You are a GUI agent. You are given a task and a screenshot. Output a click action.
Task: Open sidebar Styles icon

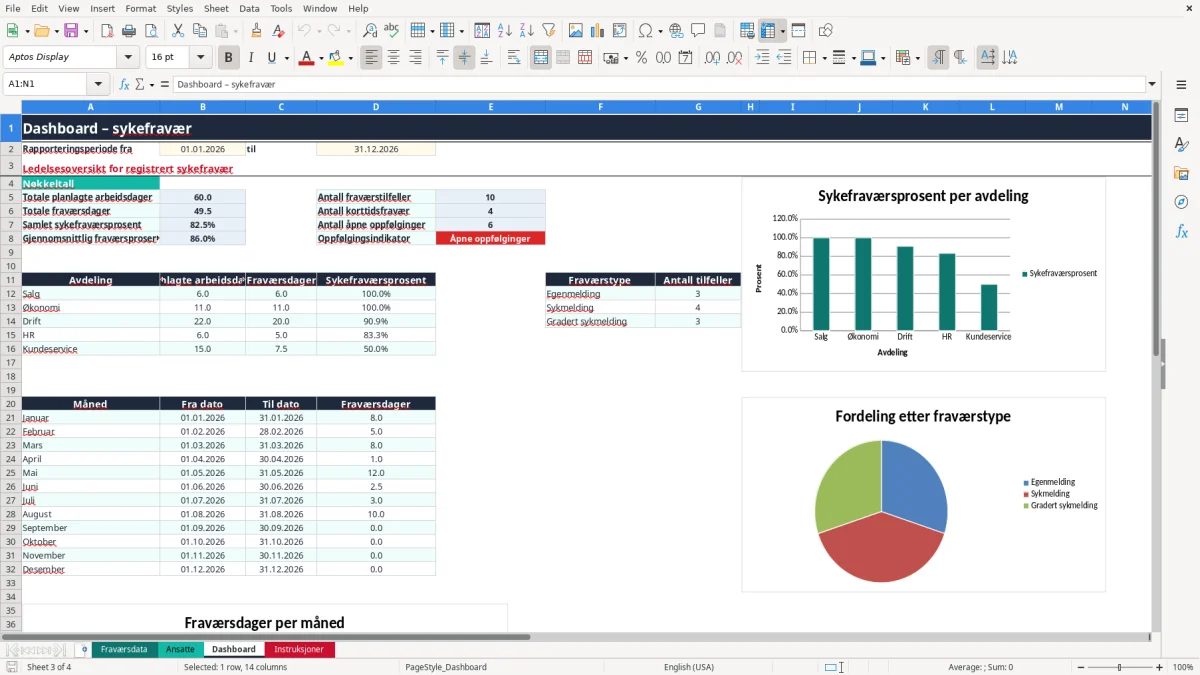point(1181,144)
